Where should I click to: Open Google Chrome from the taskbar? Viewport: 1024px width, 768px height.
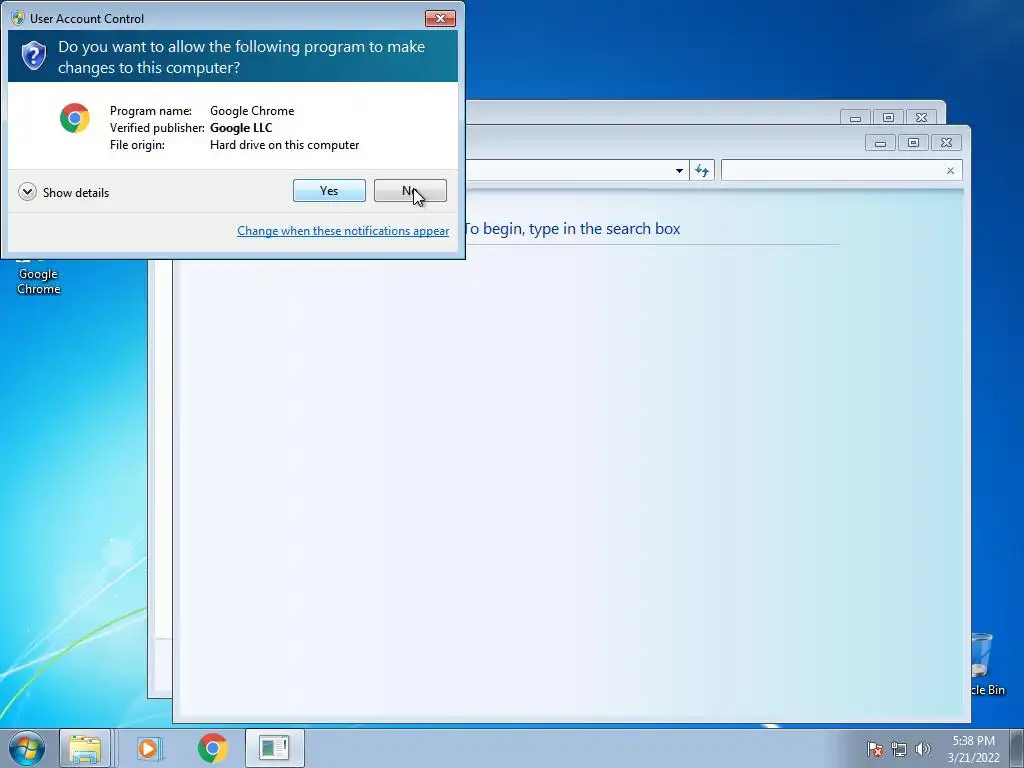pos(212,748)
